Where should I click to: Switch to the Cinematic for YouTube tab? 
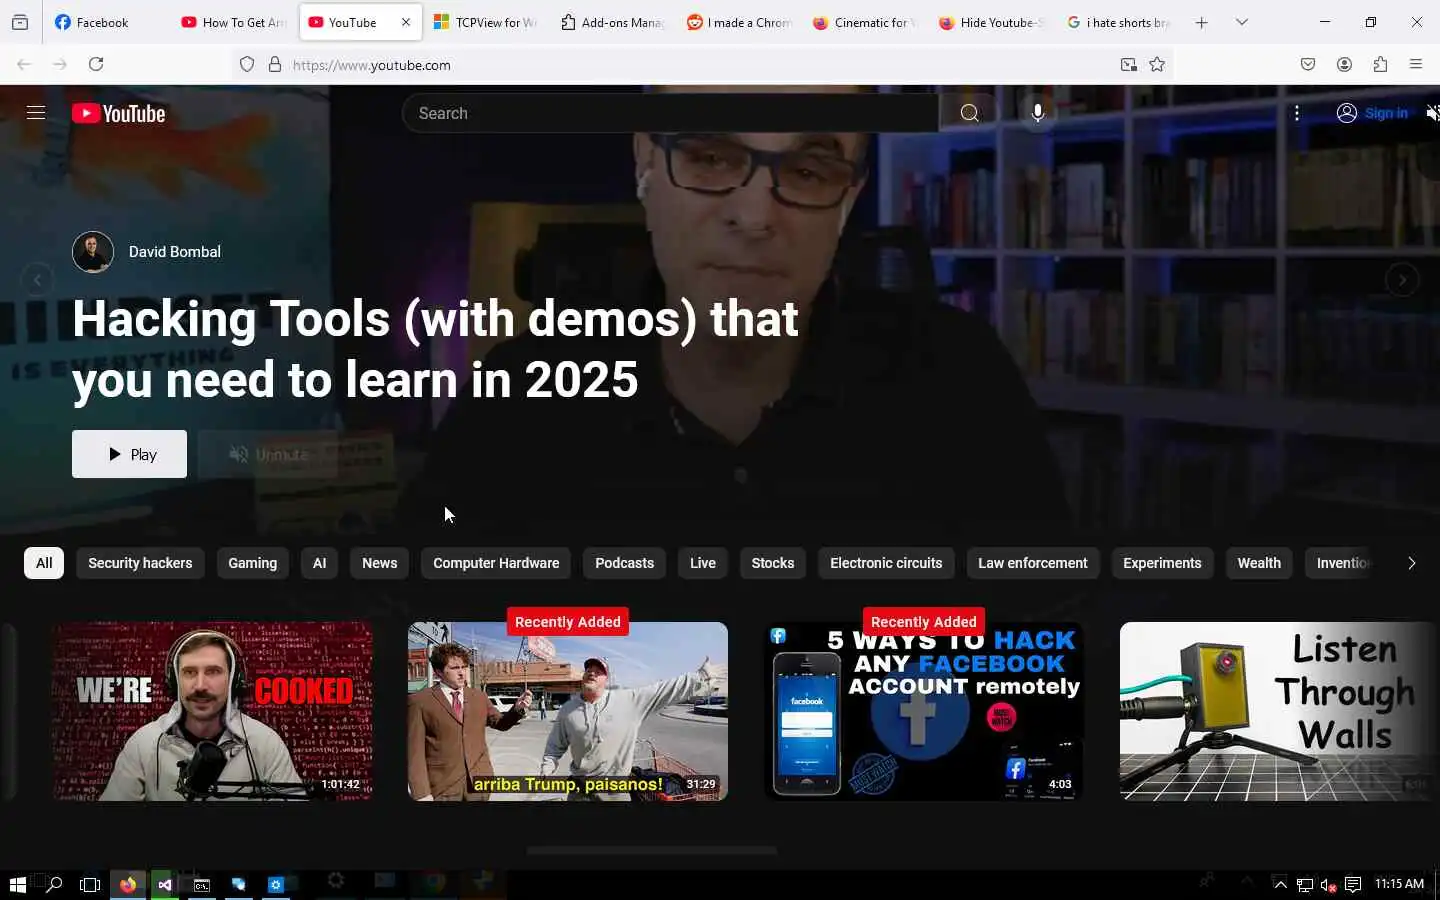[864, 22]
